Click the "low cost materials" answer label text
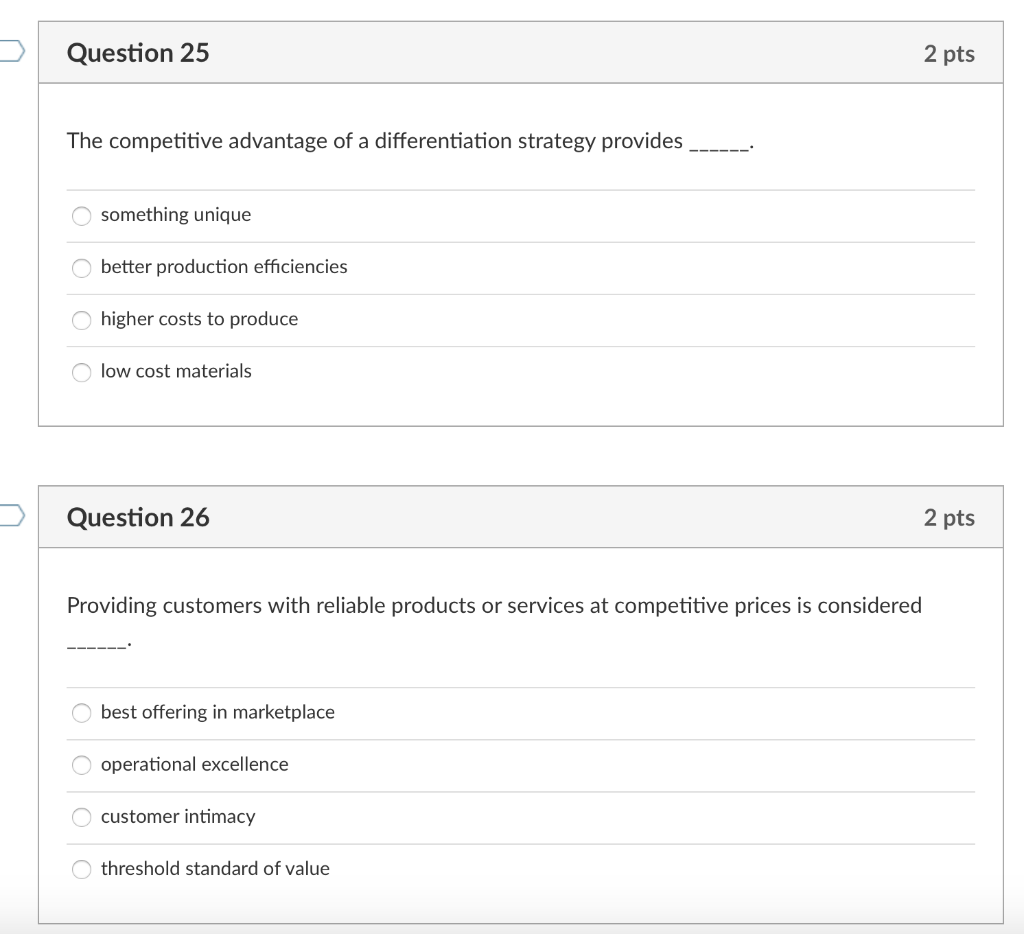1024x934 pixels. (175, 371)
